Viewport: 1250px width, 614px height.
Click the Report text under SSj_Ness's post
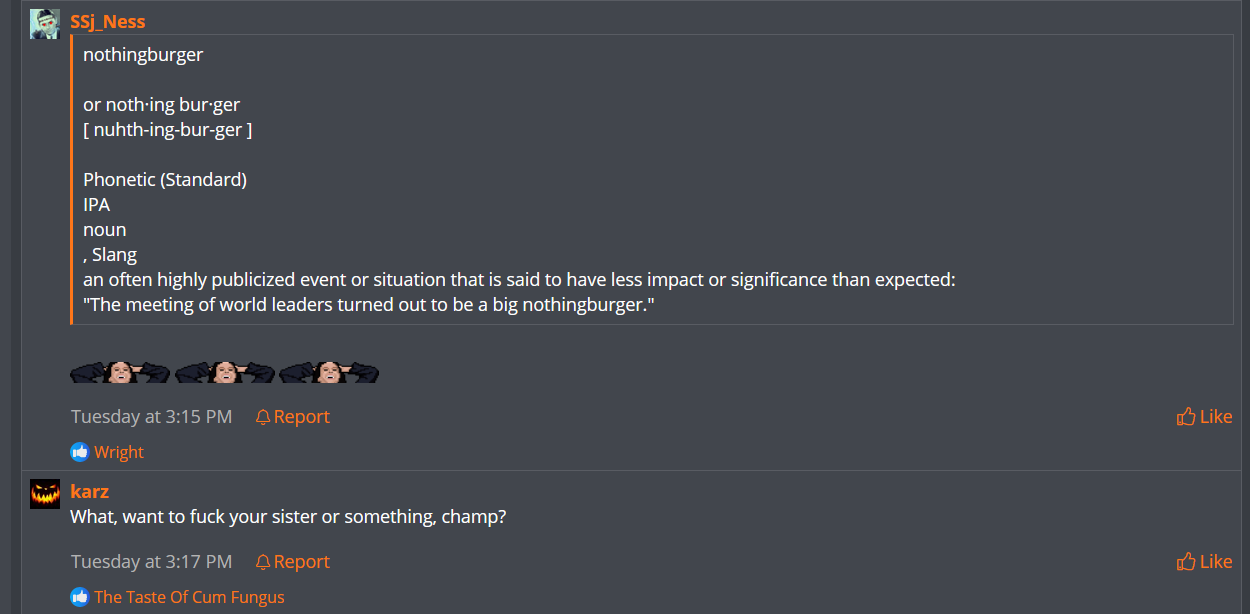click(x=301, y=417)
